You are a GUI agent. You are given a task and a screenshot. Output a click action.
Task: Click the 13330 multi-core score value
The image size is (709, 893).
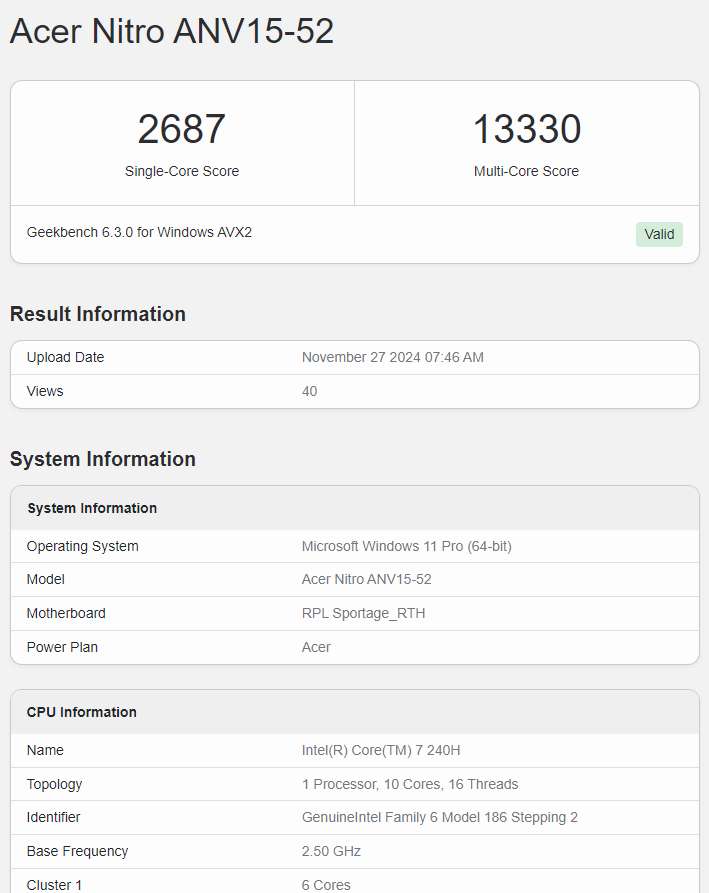point(527,129)
